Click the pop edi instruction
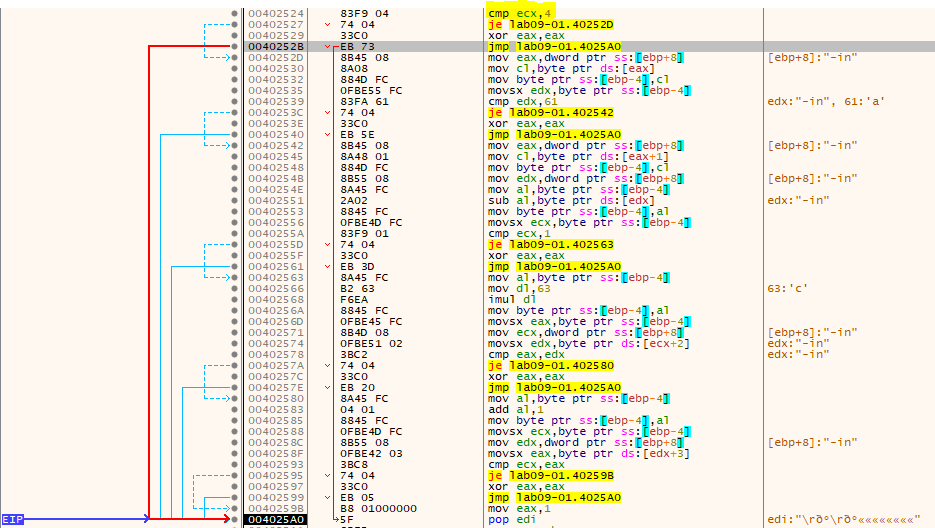This screenshot has width=935, height=528. 512,520
